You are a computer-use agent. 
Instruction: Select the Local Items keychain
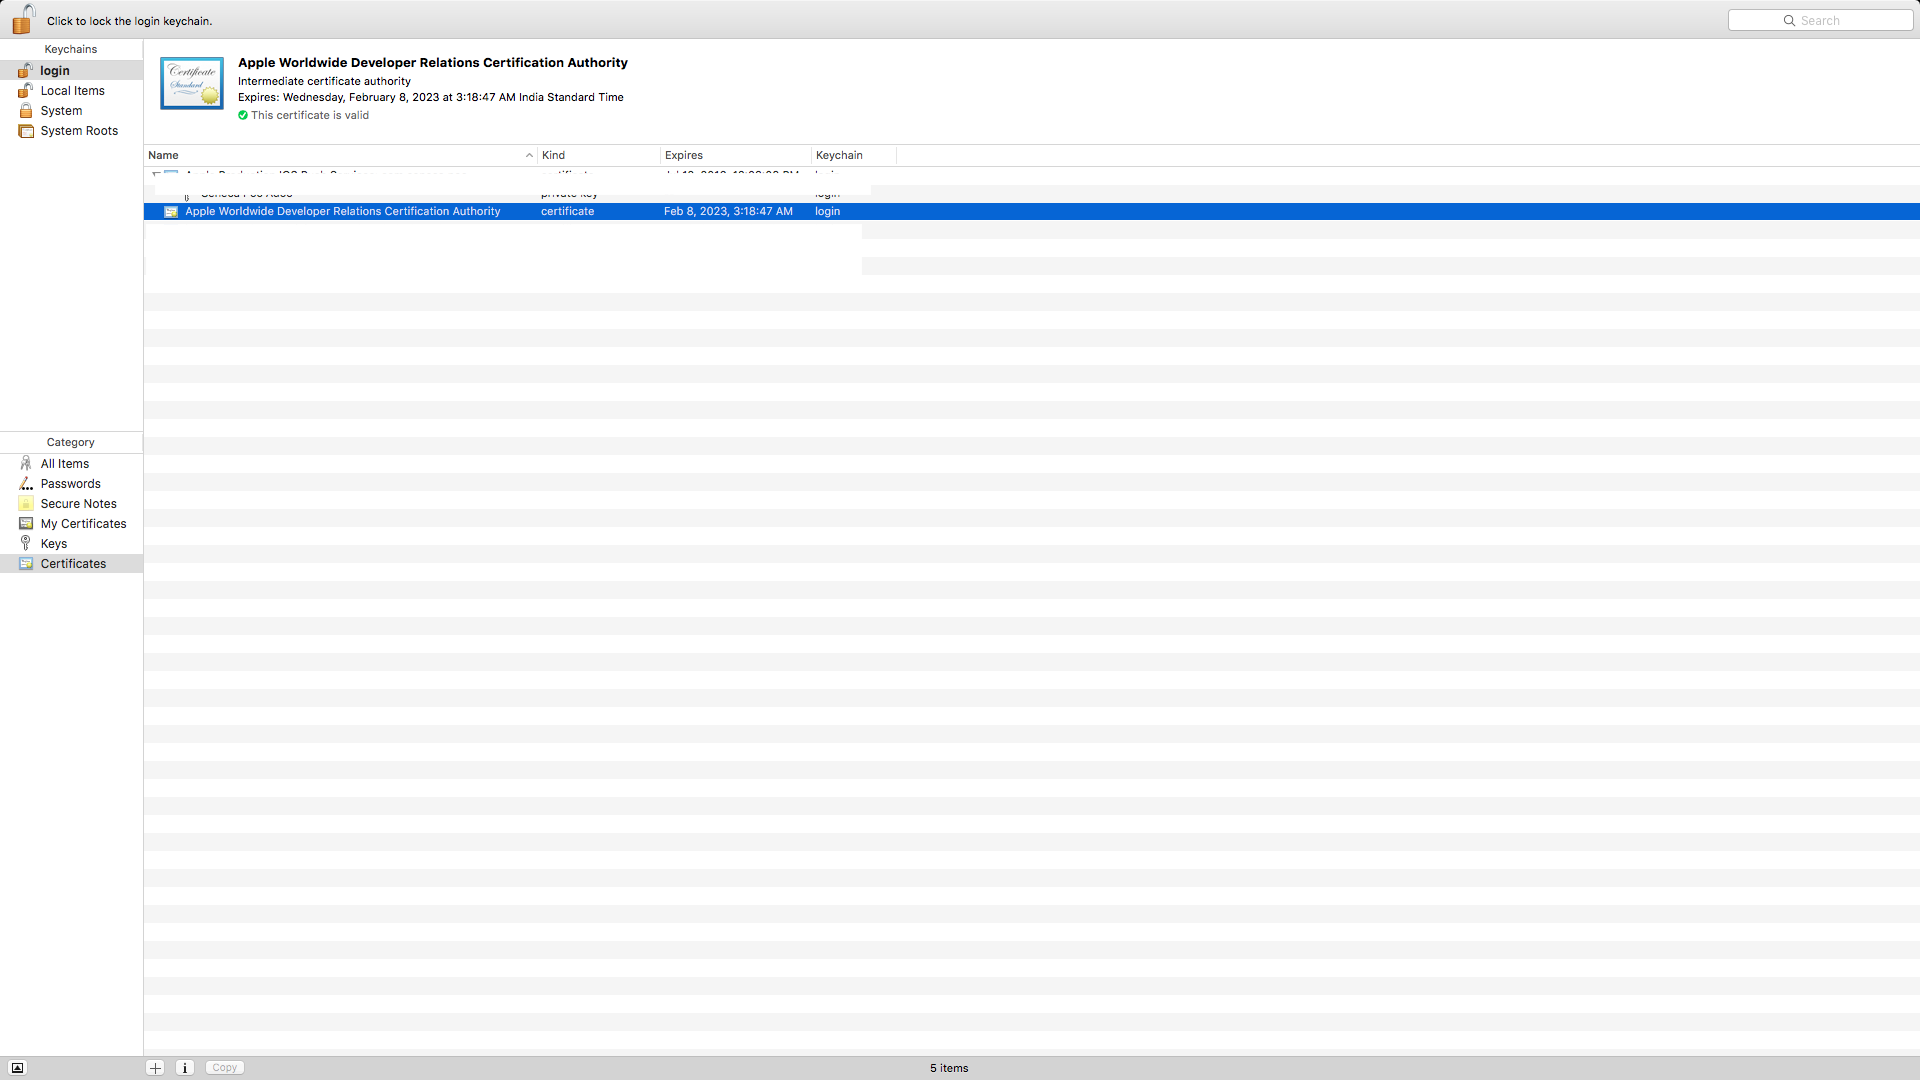tap(72, 91)
